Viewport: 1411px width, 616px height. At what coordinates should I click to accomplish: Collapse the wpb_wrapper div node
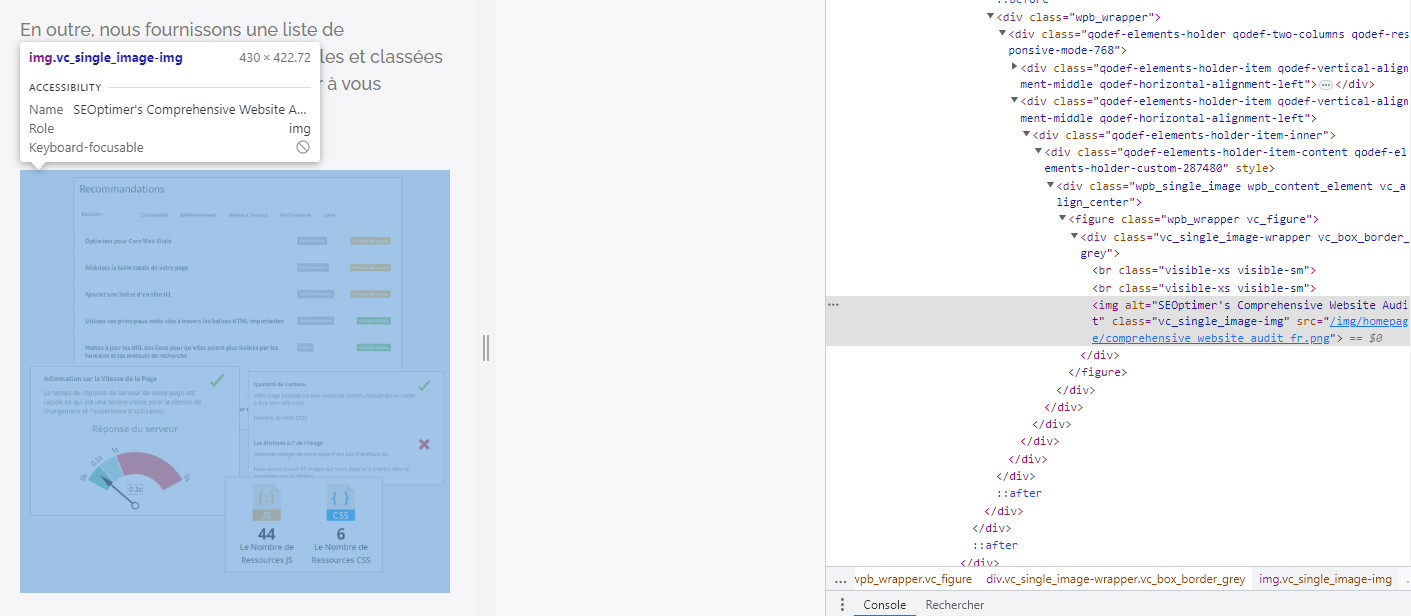click(x=991, y=17)
